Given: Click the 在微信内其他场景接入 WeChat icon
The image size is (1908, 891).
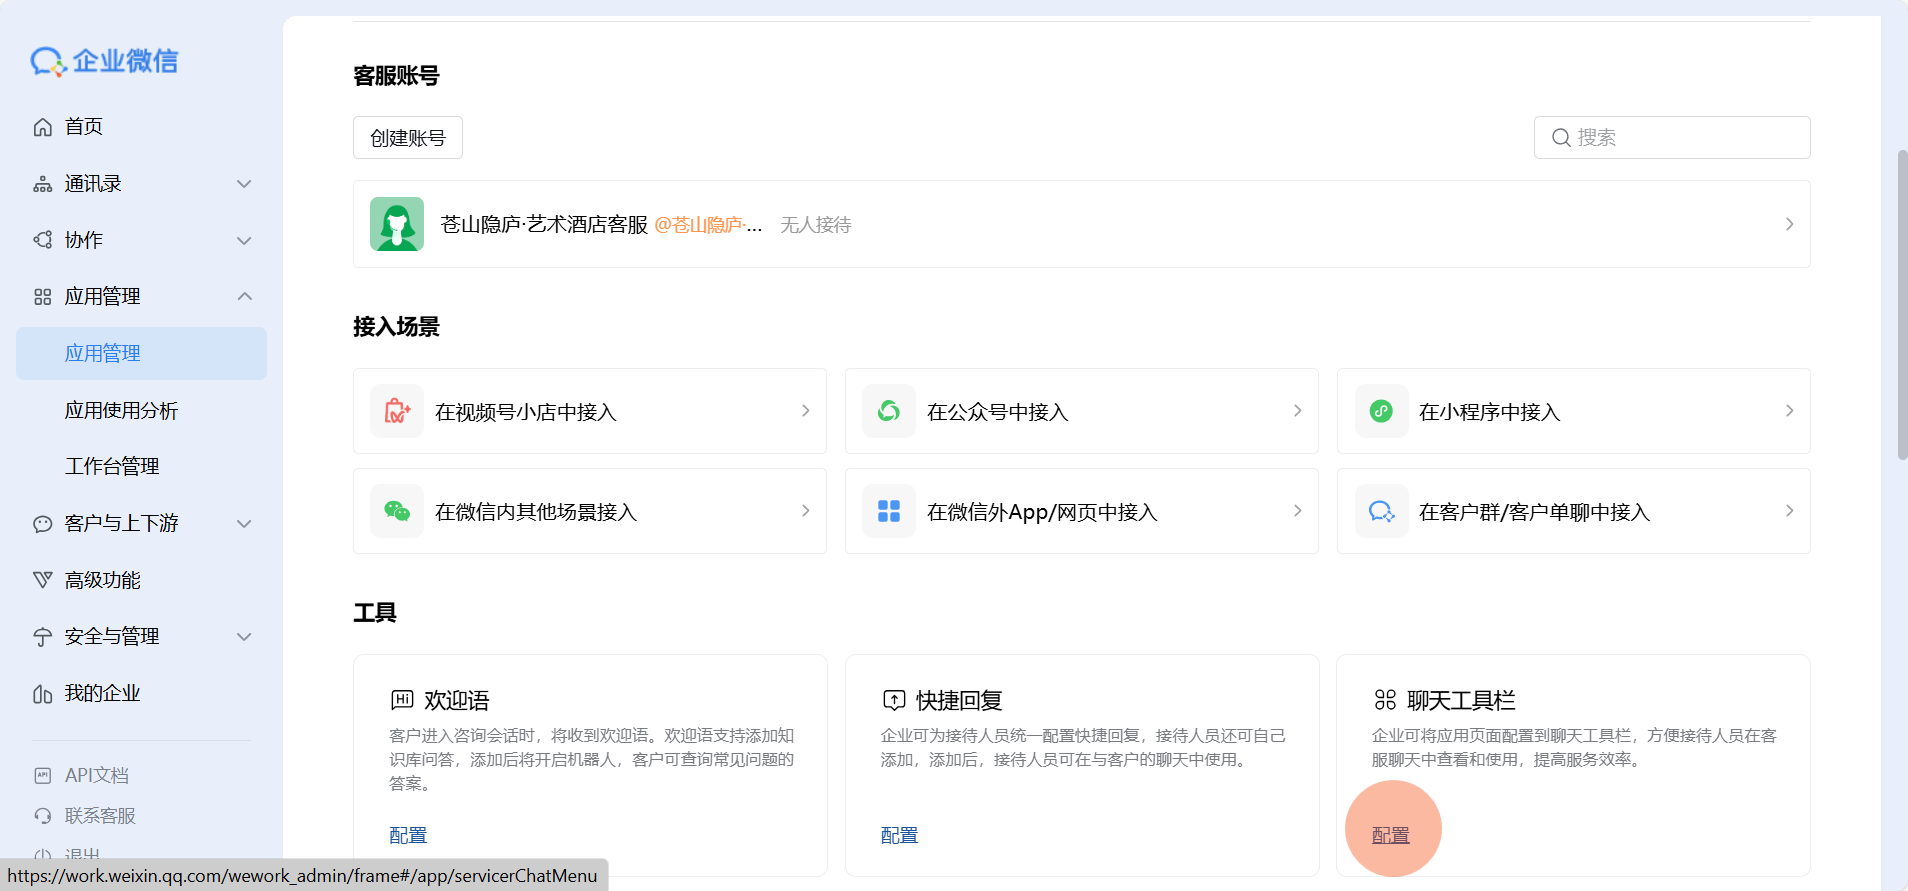Looking at the screenshot, I should tap(397, 511).
